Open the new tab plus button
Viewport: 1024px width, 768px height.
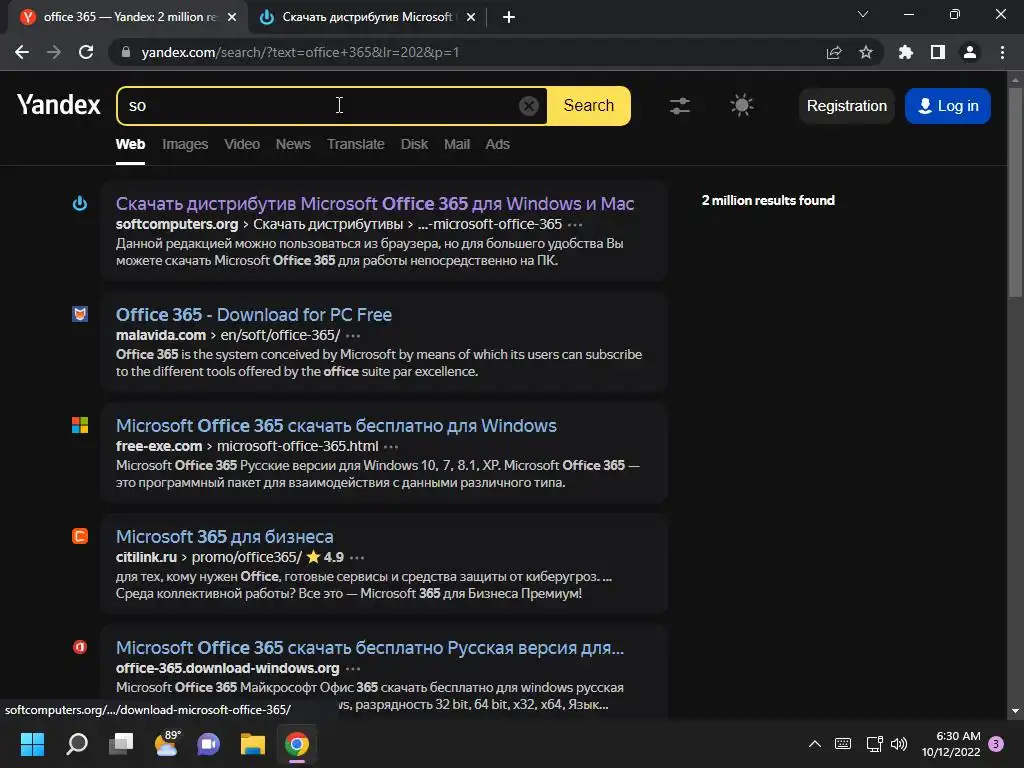(x=509, y=17)
